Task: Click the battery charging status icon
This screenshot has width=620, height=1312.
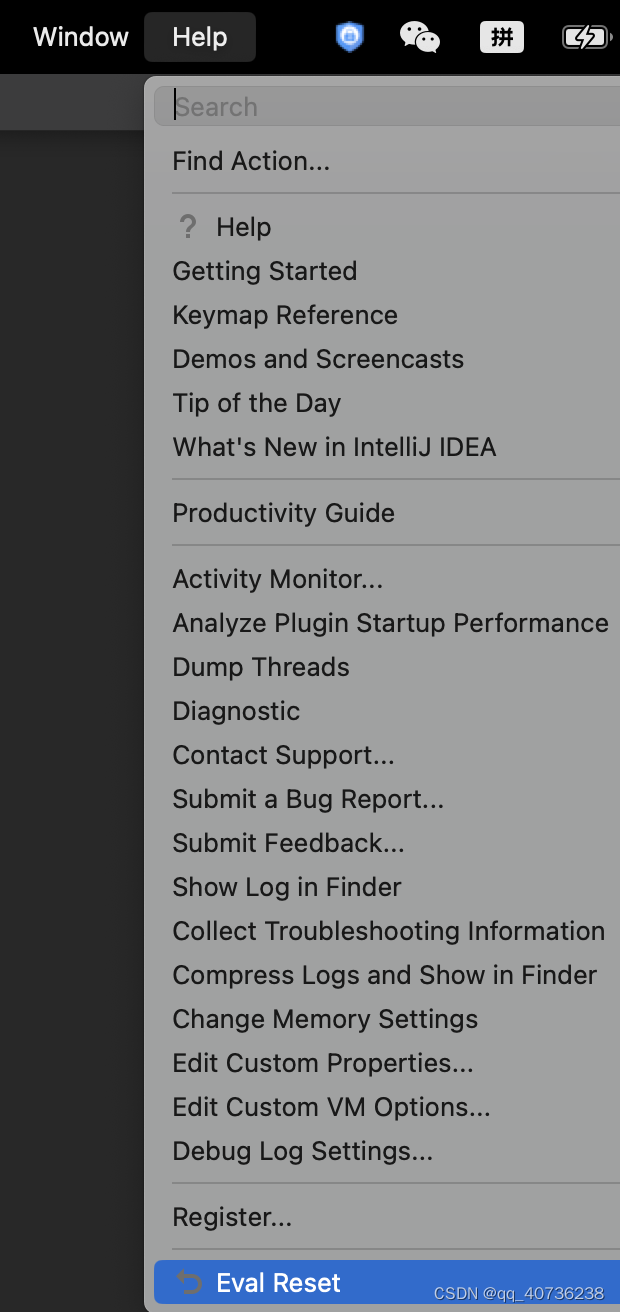Action: (x=588, y=37)
